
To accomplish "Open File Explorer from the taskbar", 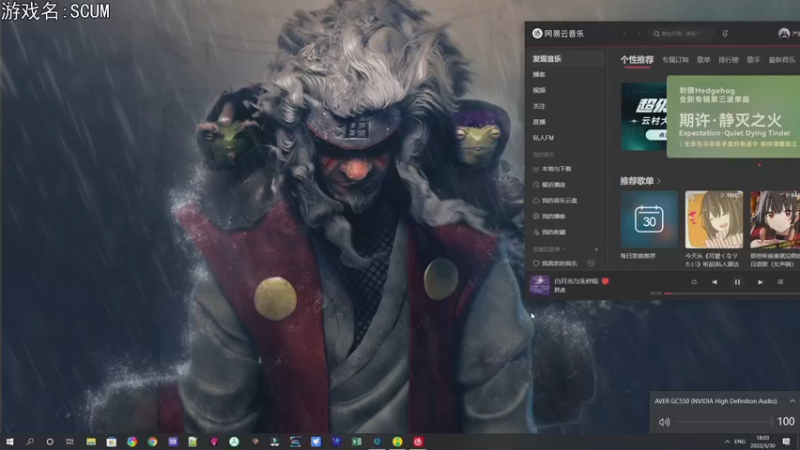I will (x=91, y=442).
